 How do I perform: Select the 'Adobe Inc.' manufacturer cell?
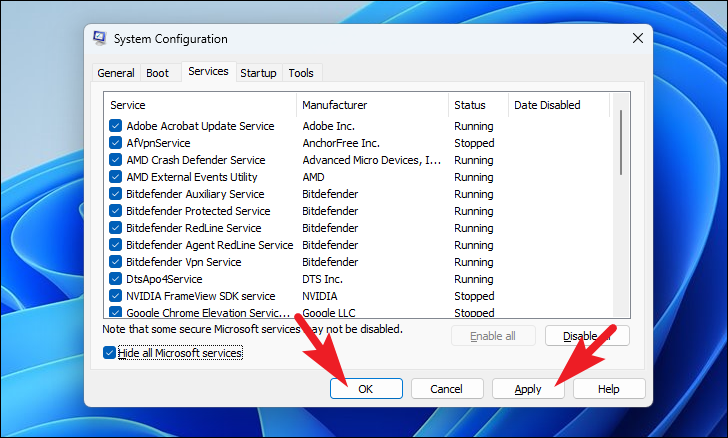[329, 126]
